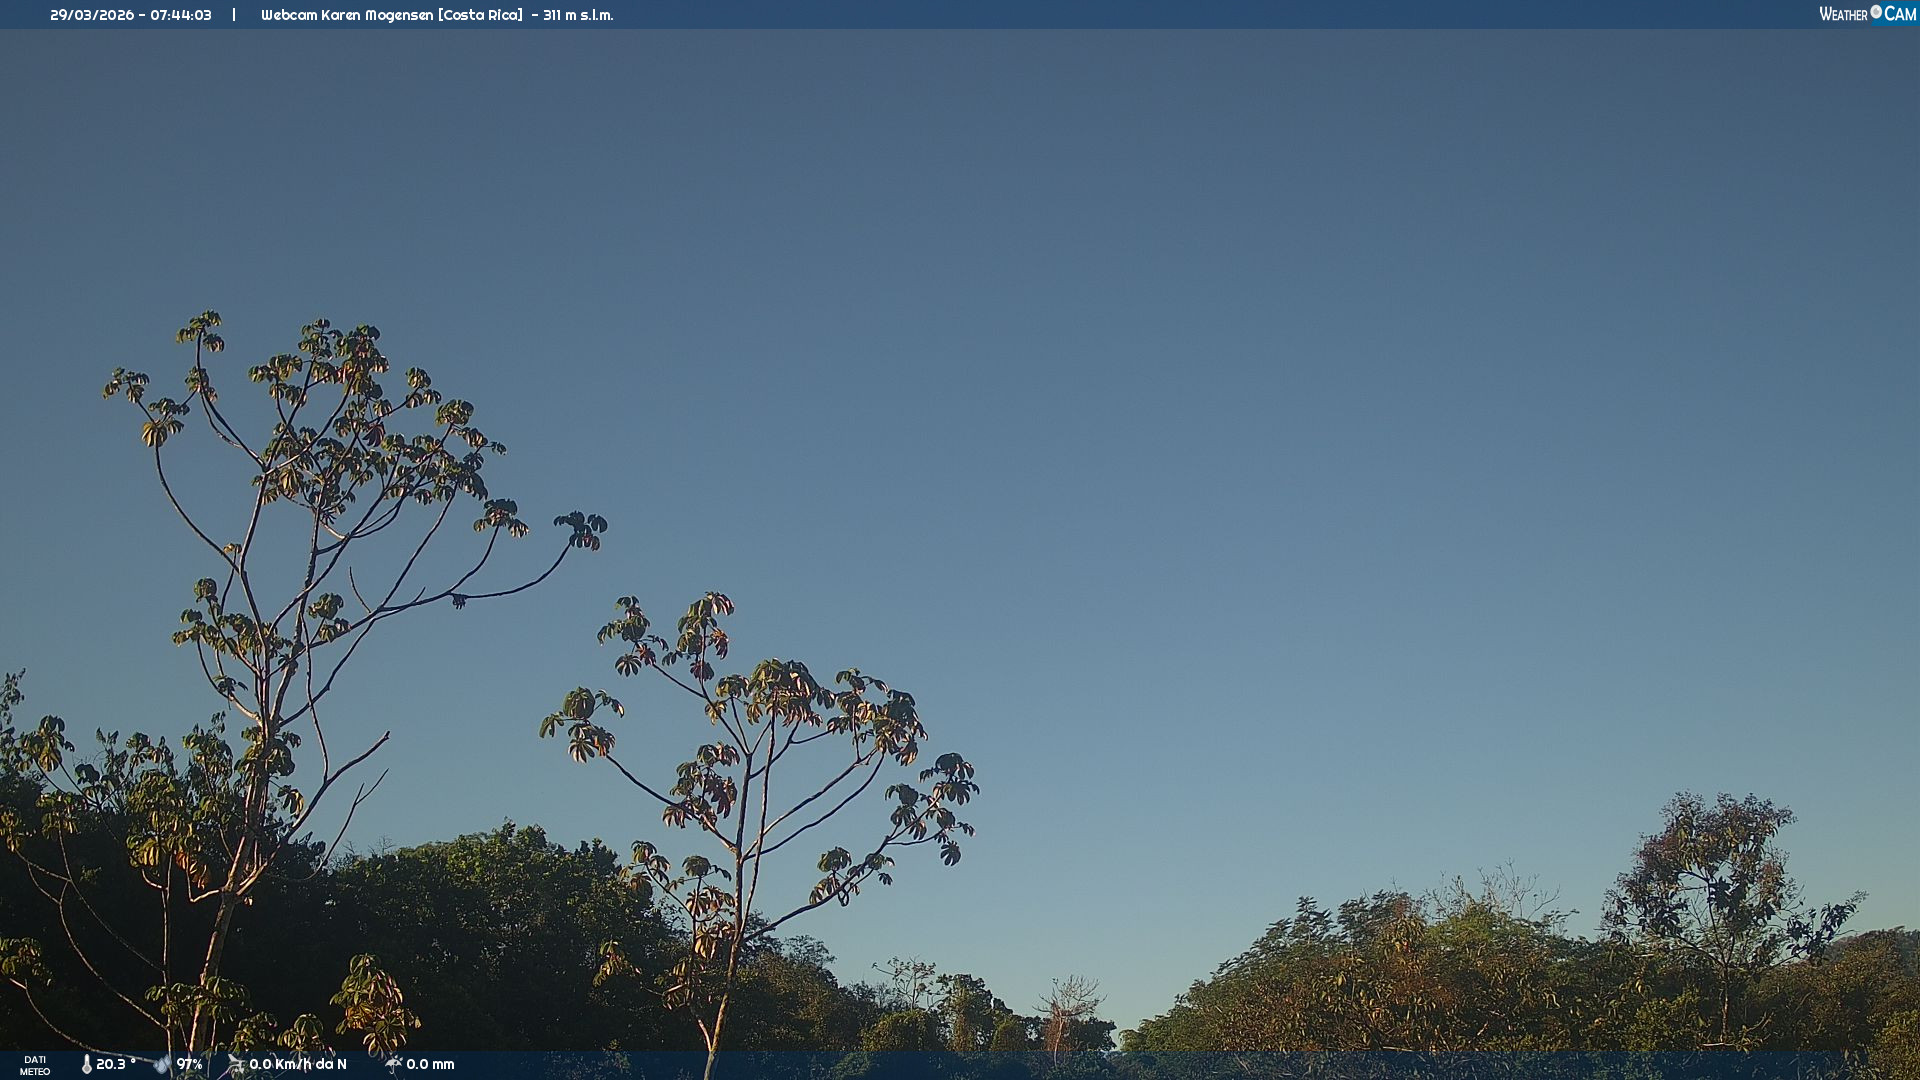This screenshot has height=1080, width=1920.
Task: Click the vertical separator in header bar
Action: tap(234, 15)
